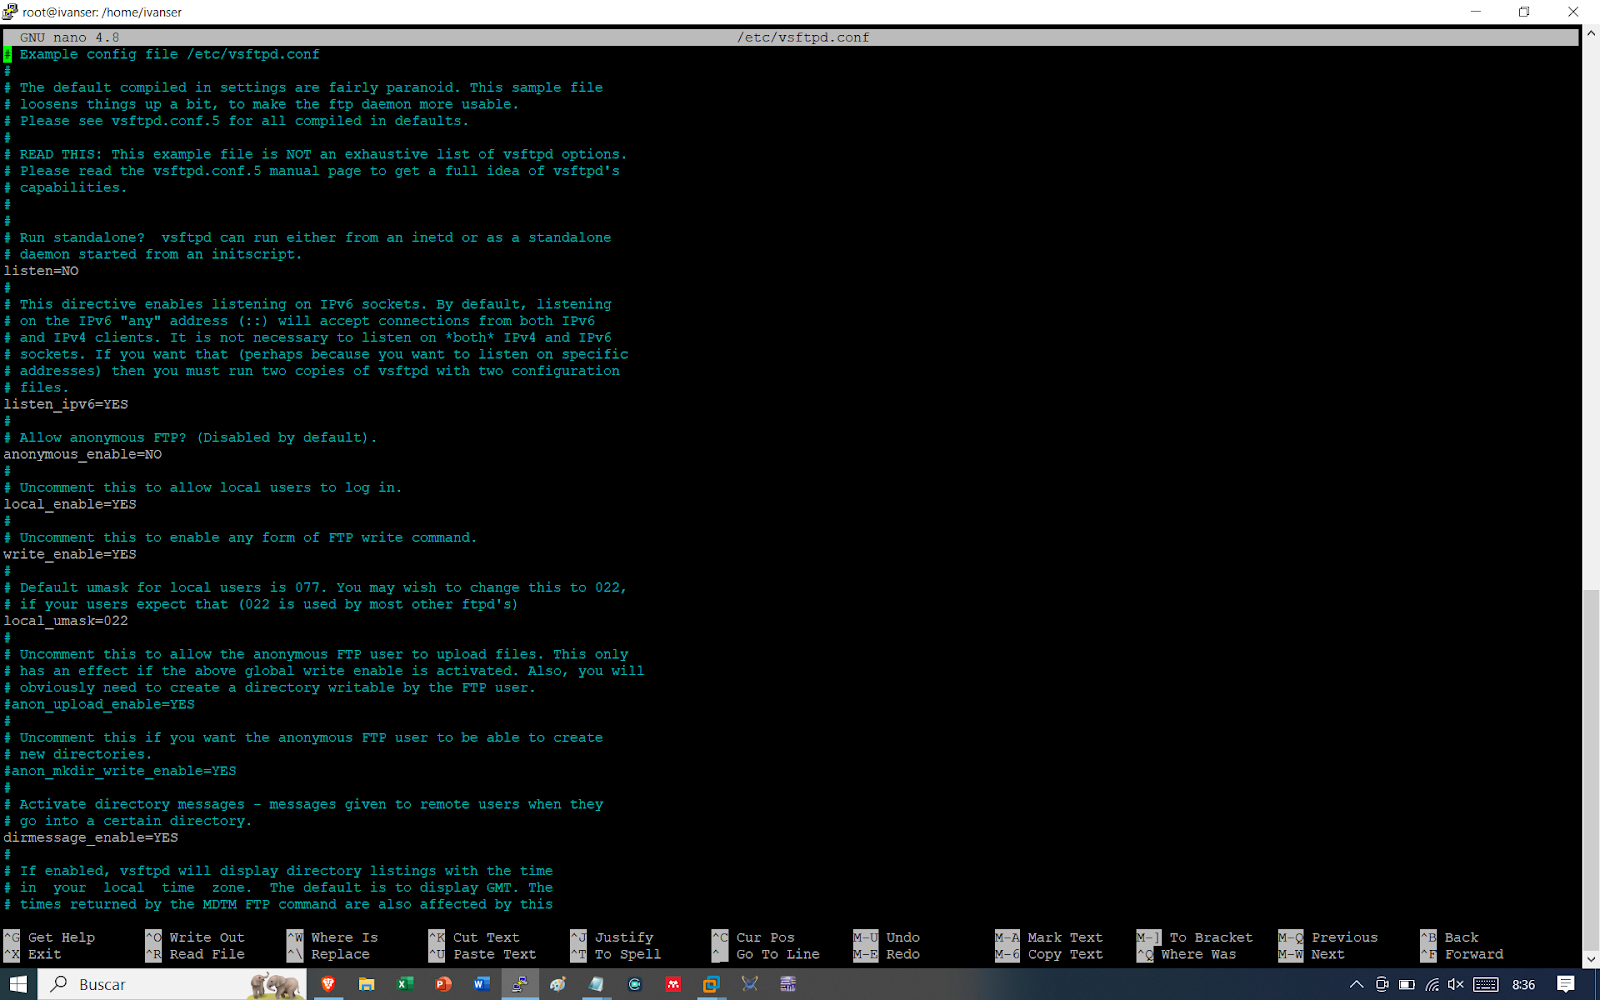Image resolution: width=1600 pixels, height=1000 pixels.
Task: Click the 'To Bracket' shortcut
Action: (x=1195, y=938)
